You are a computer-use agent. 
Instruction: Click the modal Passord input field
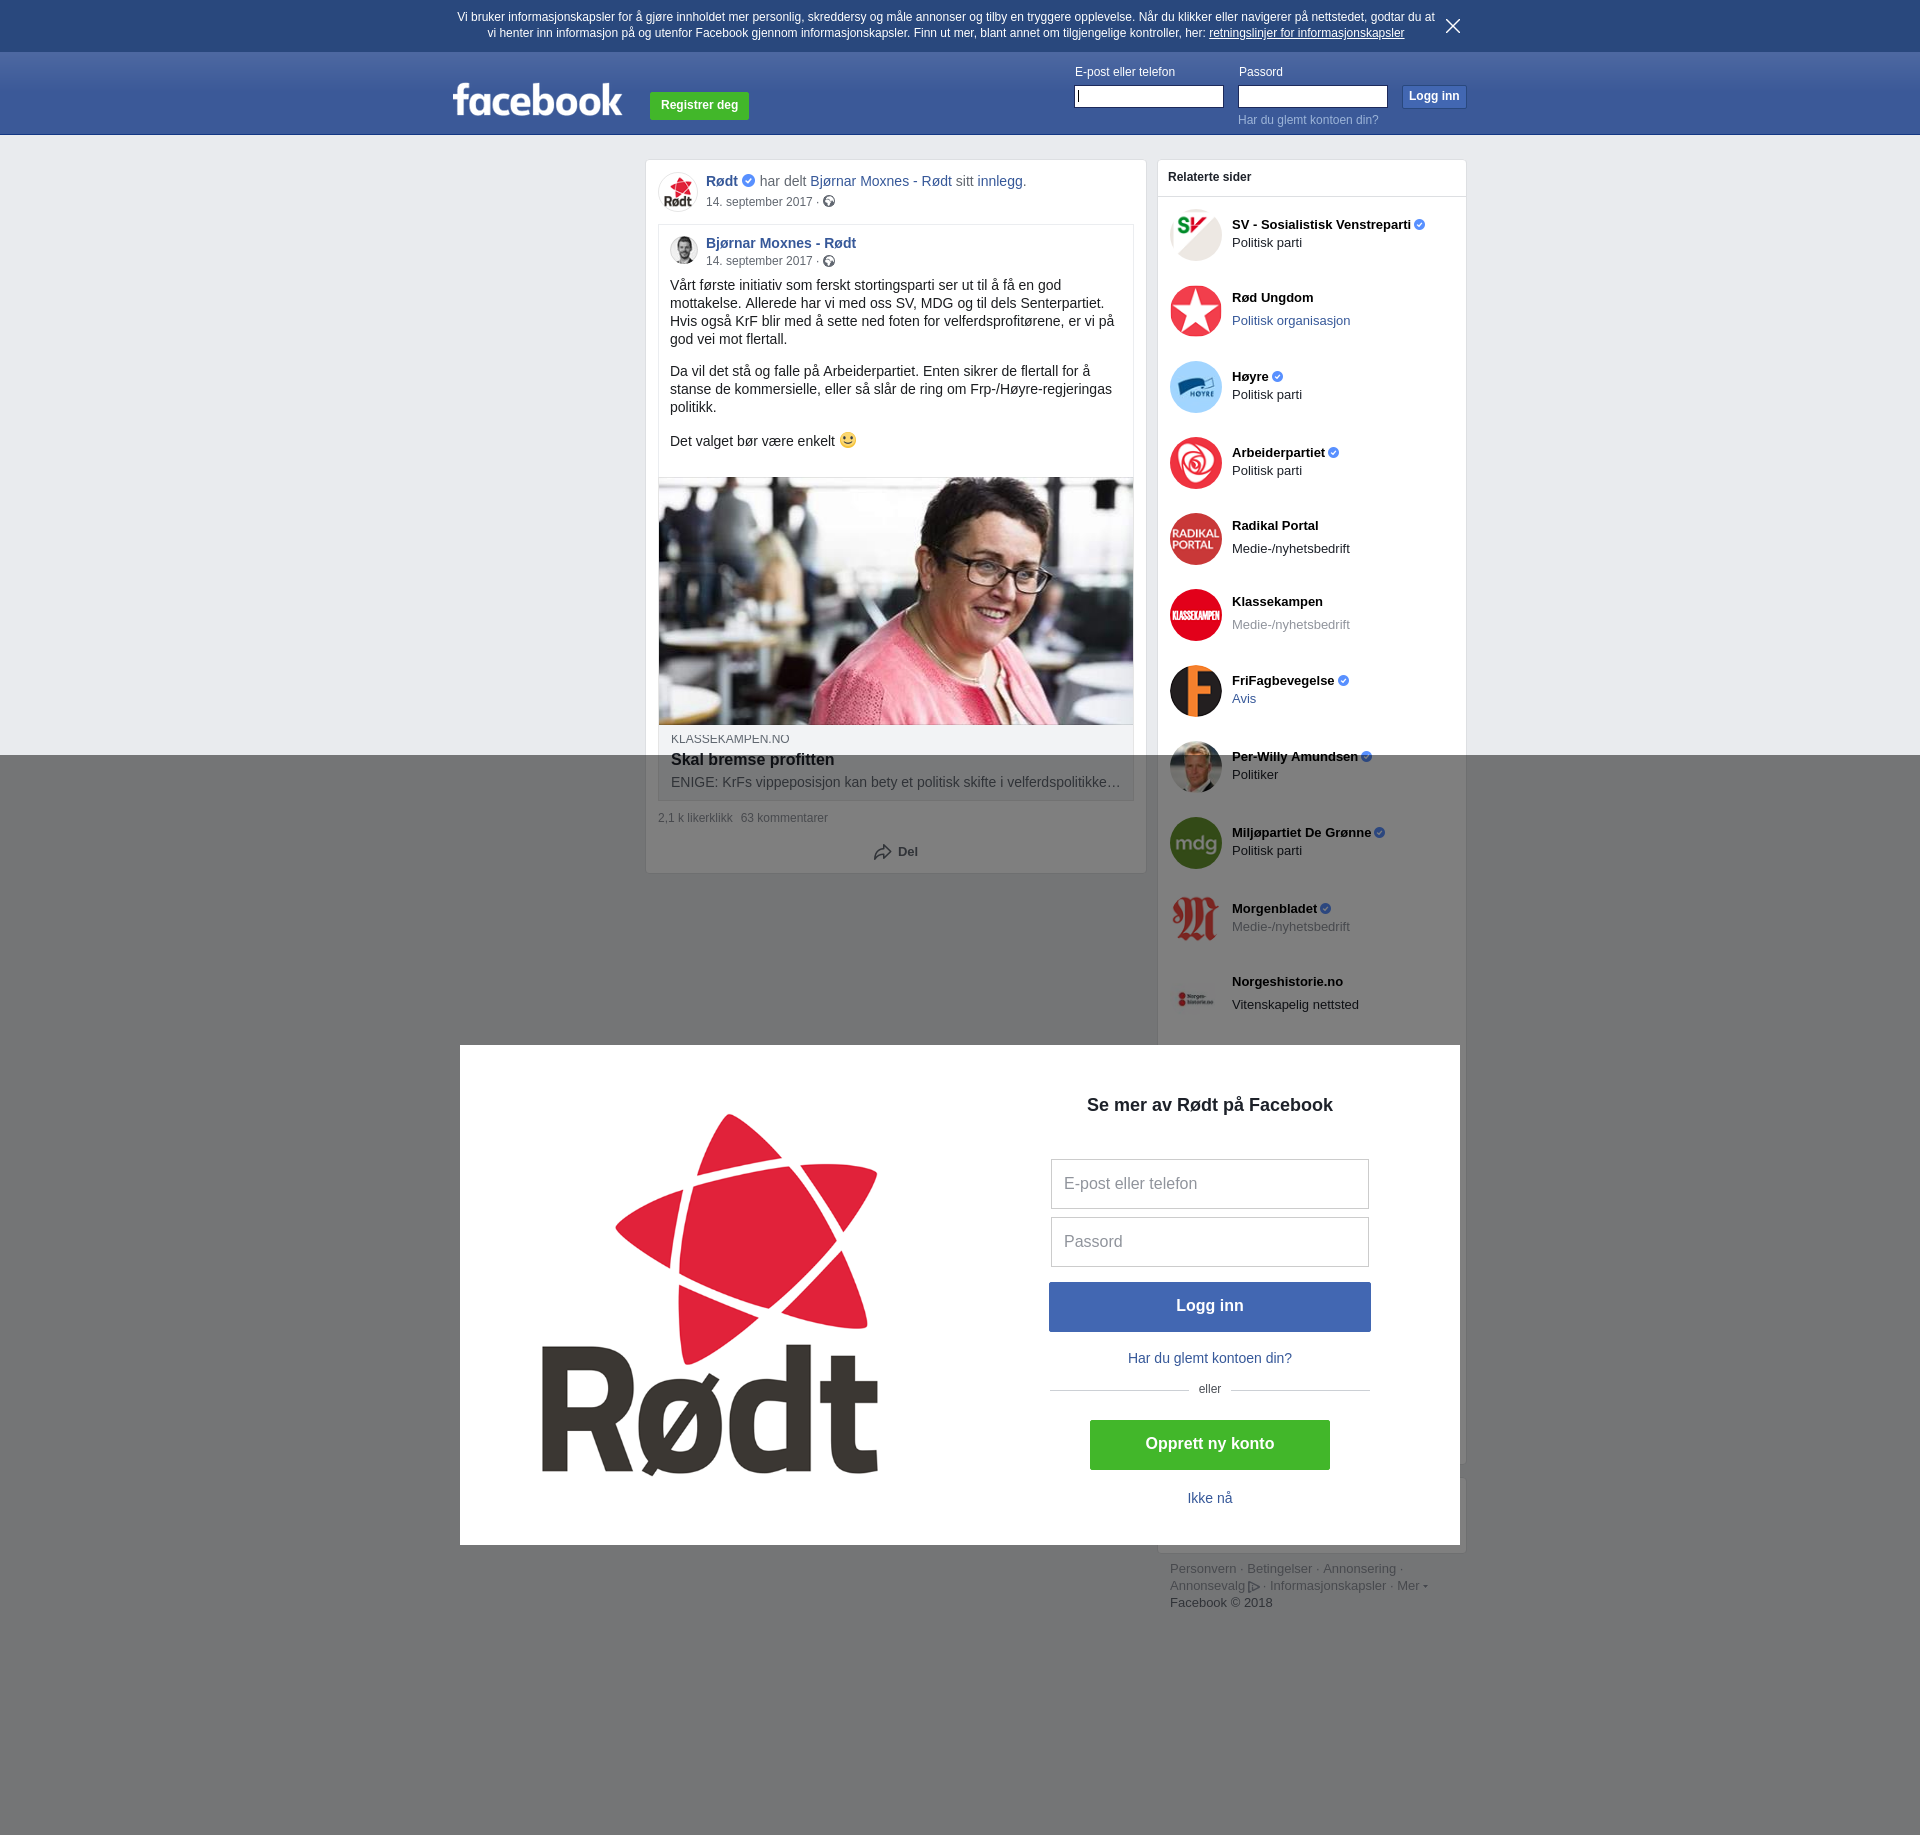pyautogui.click(x=1209, y=1242)
